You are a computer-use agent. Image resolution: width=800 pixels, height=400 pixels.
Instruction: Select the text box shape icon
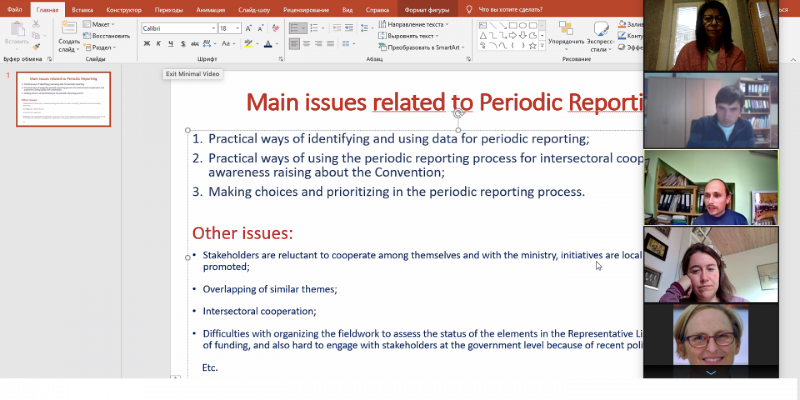pos(483,25)
